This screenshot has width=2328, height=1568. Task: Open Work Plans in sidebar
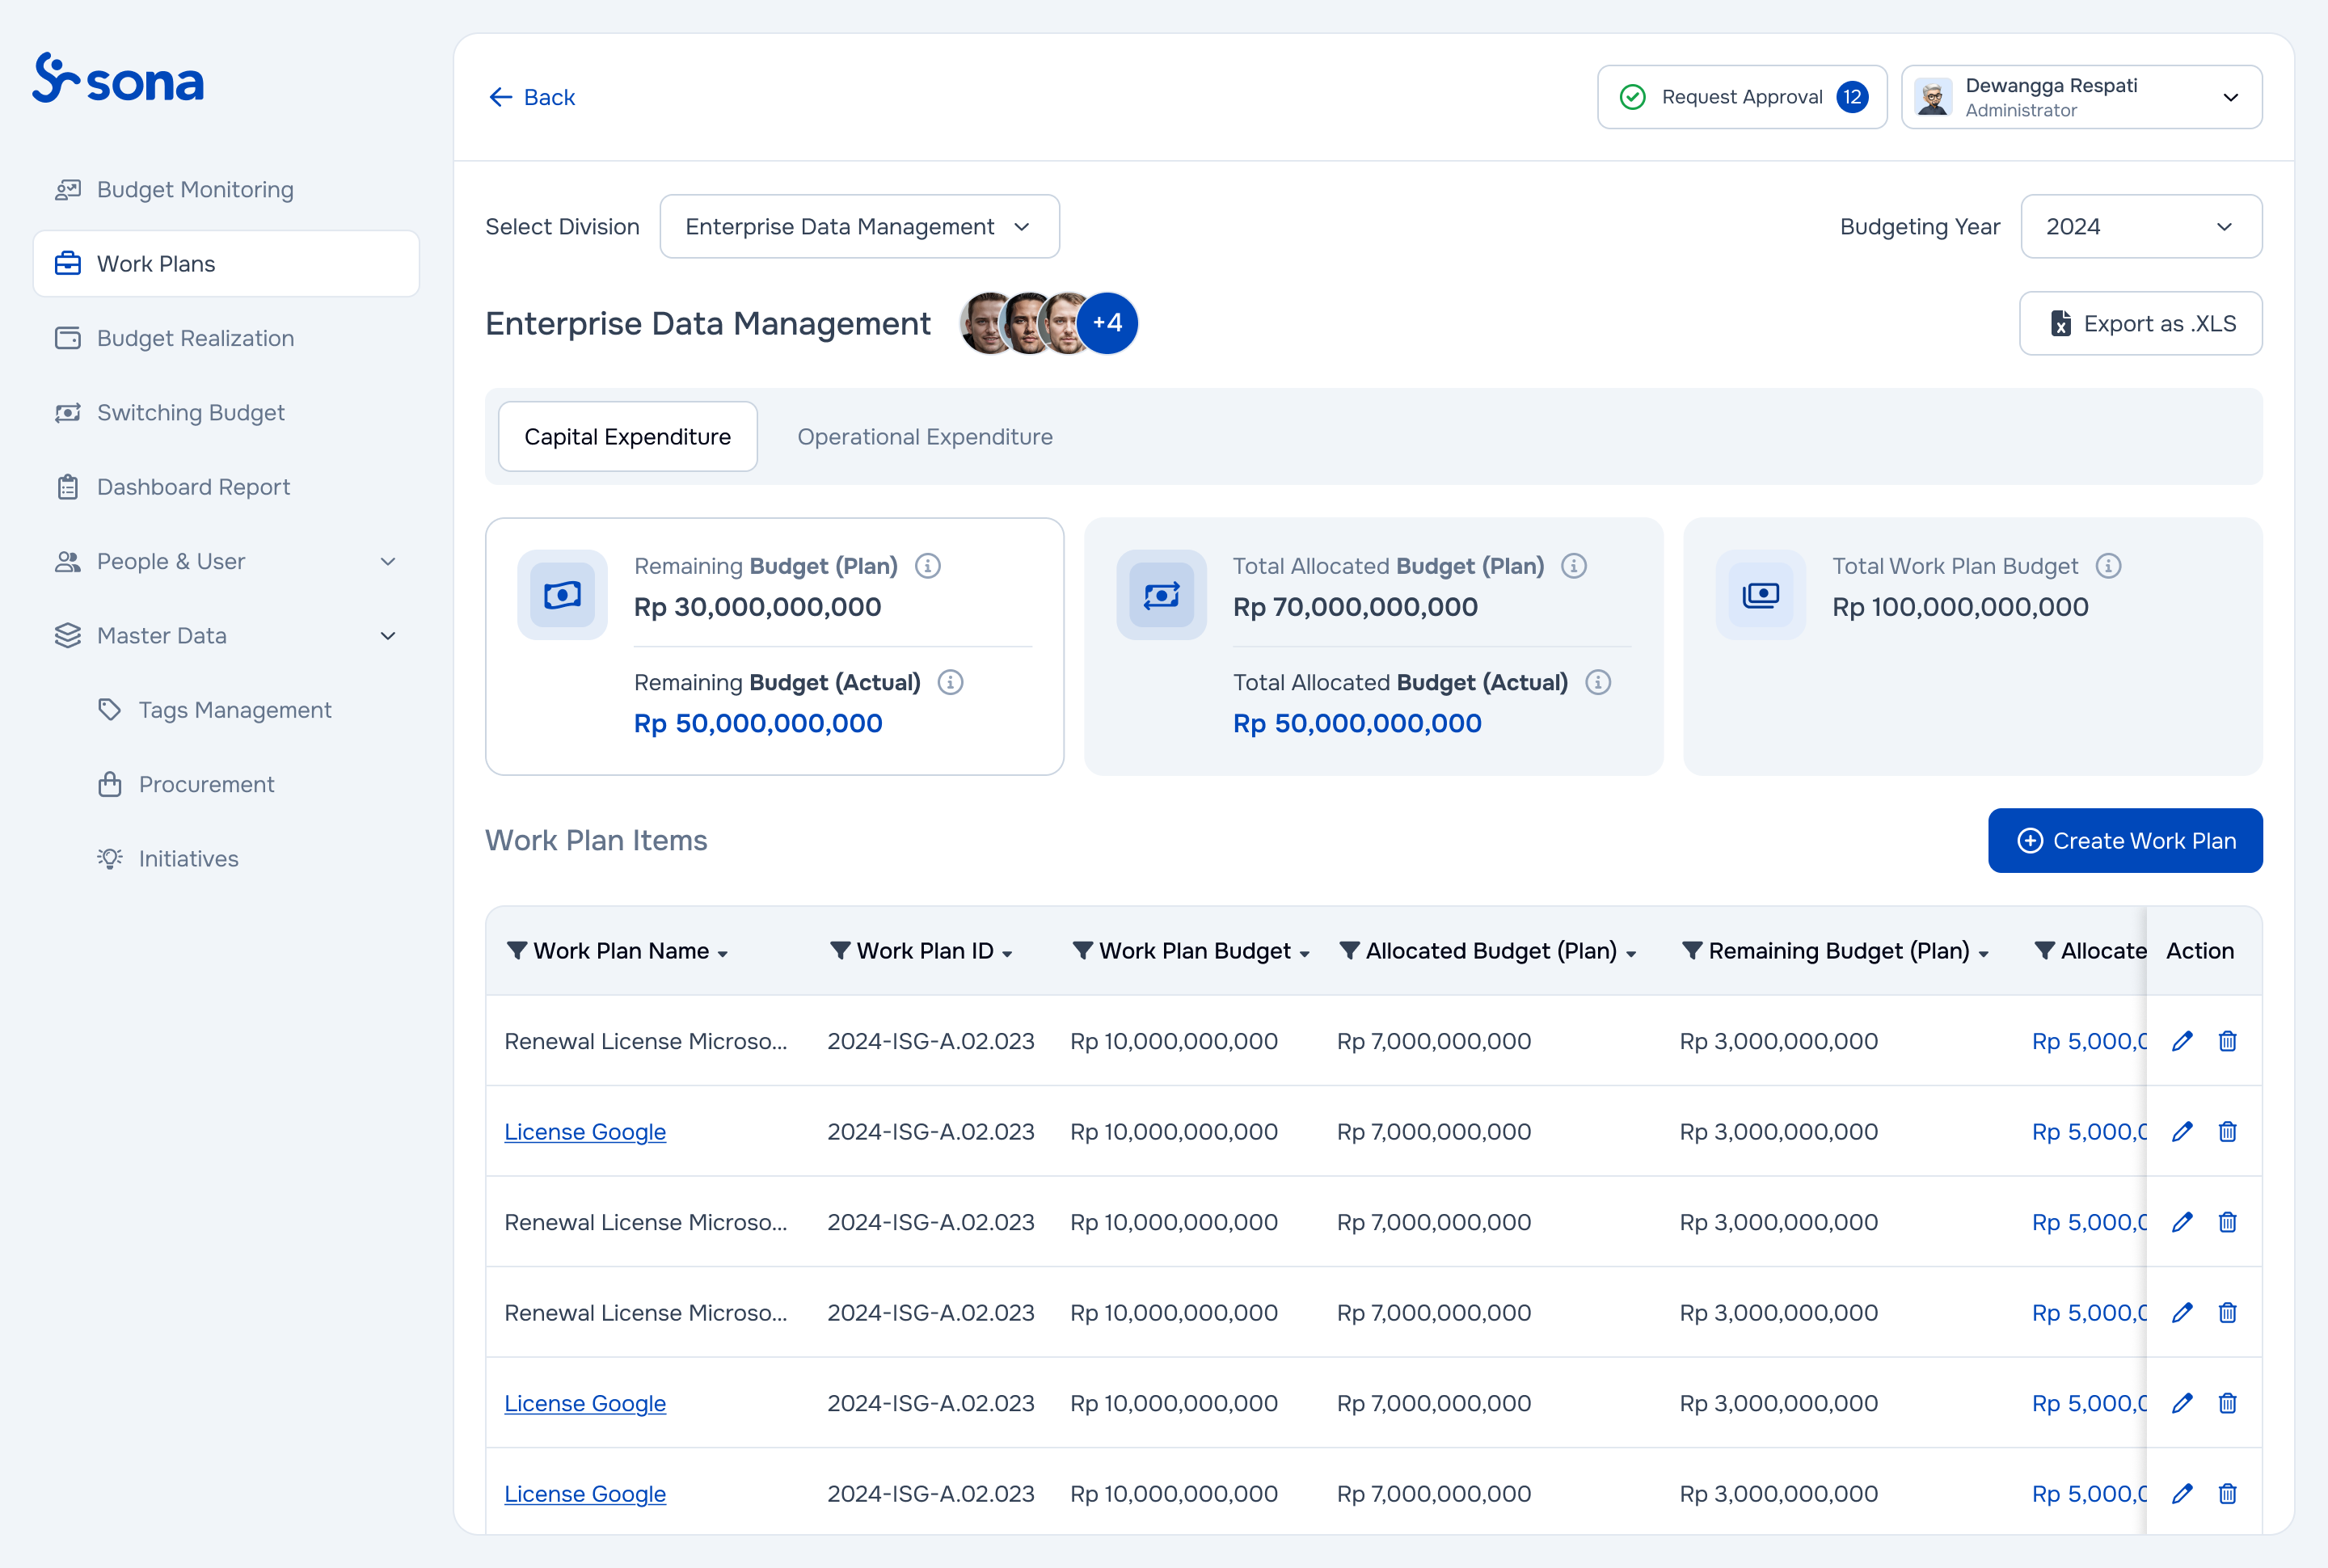click(226, 264)
